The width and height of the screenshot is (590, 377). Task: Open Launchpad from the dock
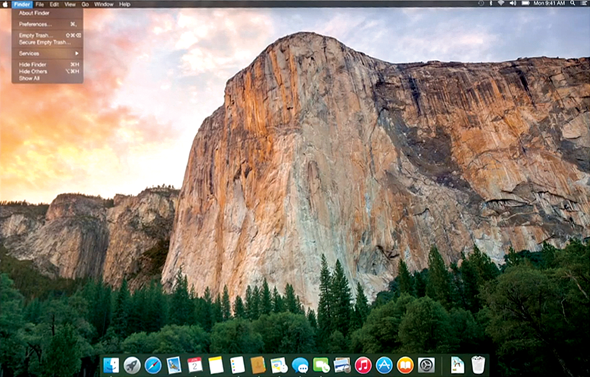132,365
